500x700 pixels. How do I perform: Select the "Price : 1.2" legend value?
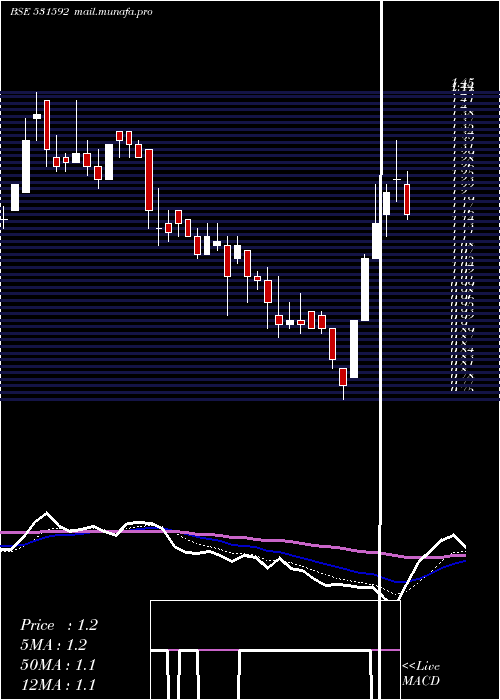58,625
